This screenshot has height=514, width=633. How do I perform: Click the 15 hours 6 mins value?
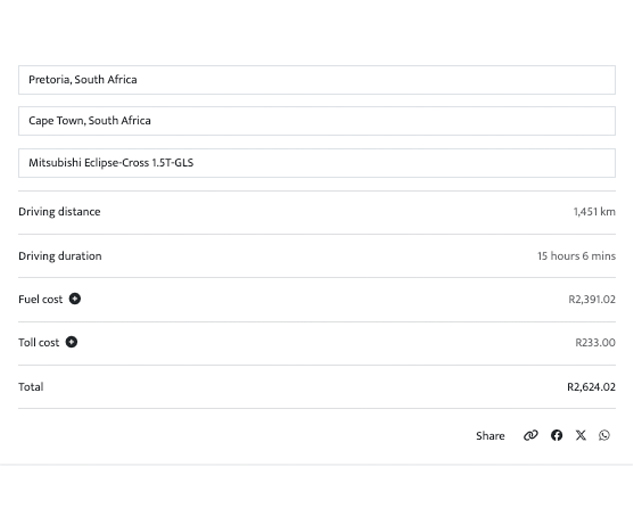click(x=576, y=256)
